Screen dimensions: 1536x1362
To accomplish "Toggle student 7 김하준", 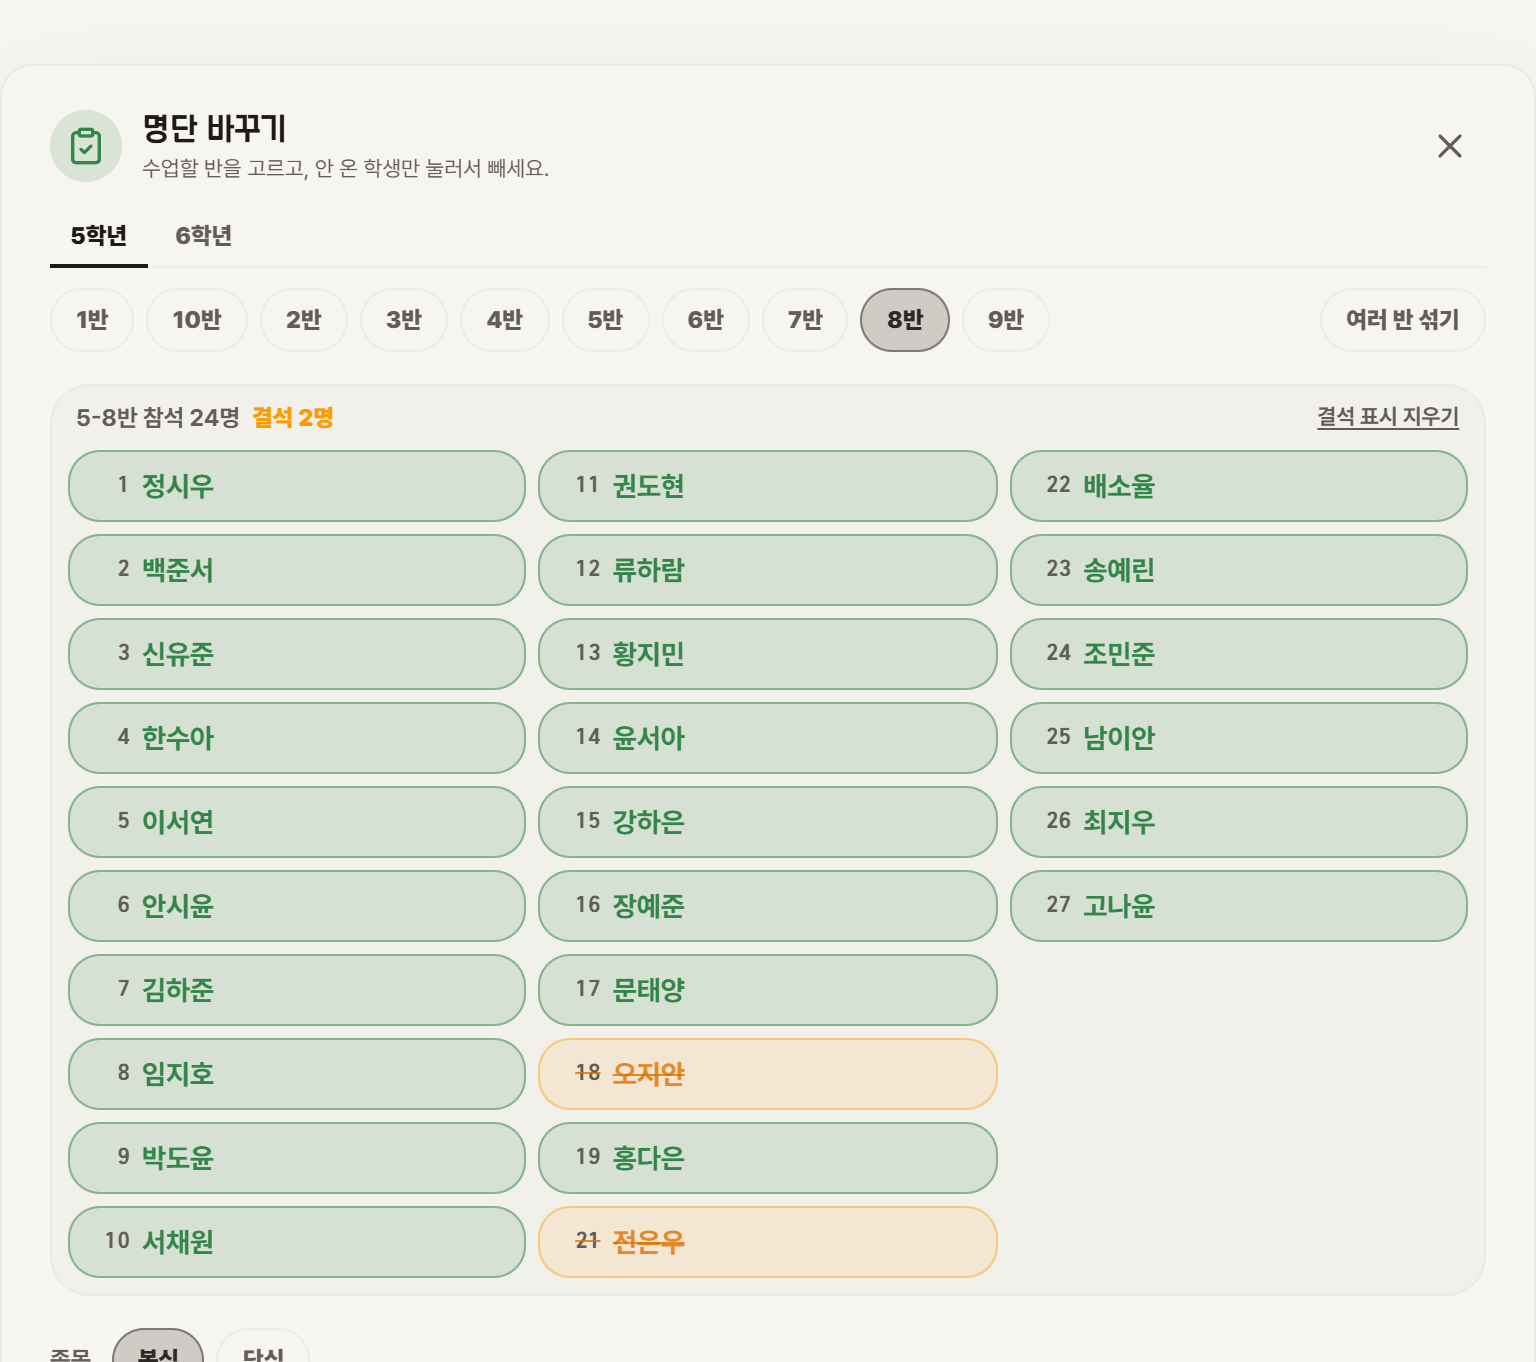I will (297, 990).
